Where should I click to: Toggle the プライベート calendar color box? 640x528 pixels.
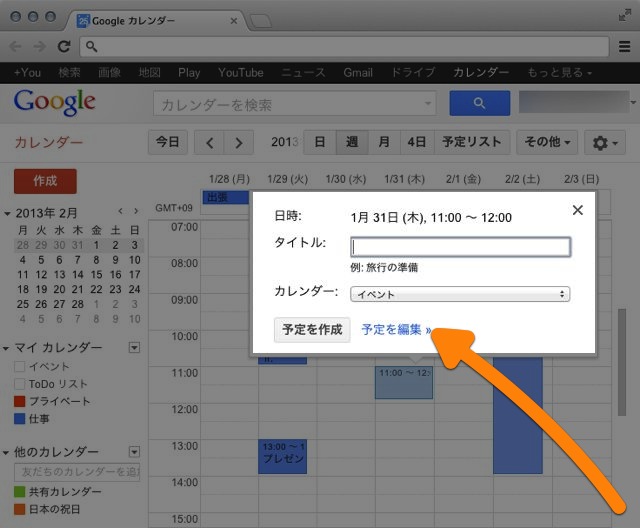point(20,401)
